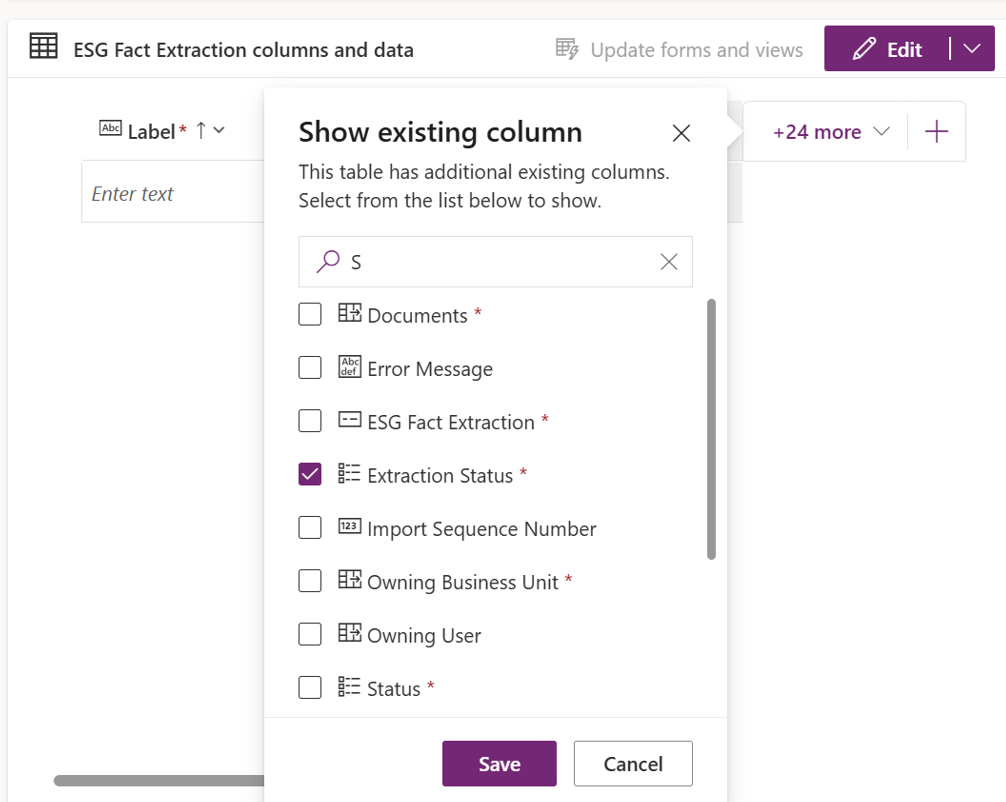Clear the search box with X icon

pos(669,261)
